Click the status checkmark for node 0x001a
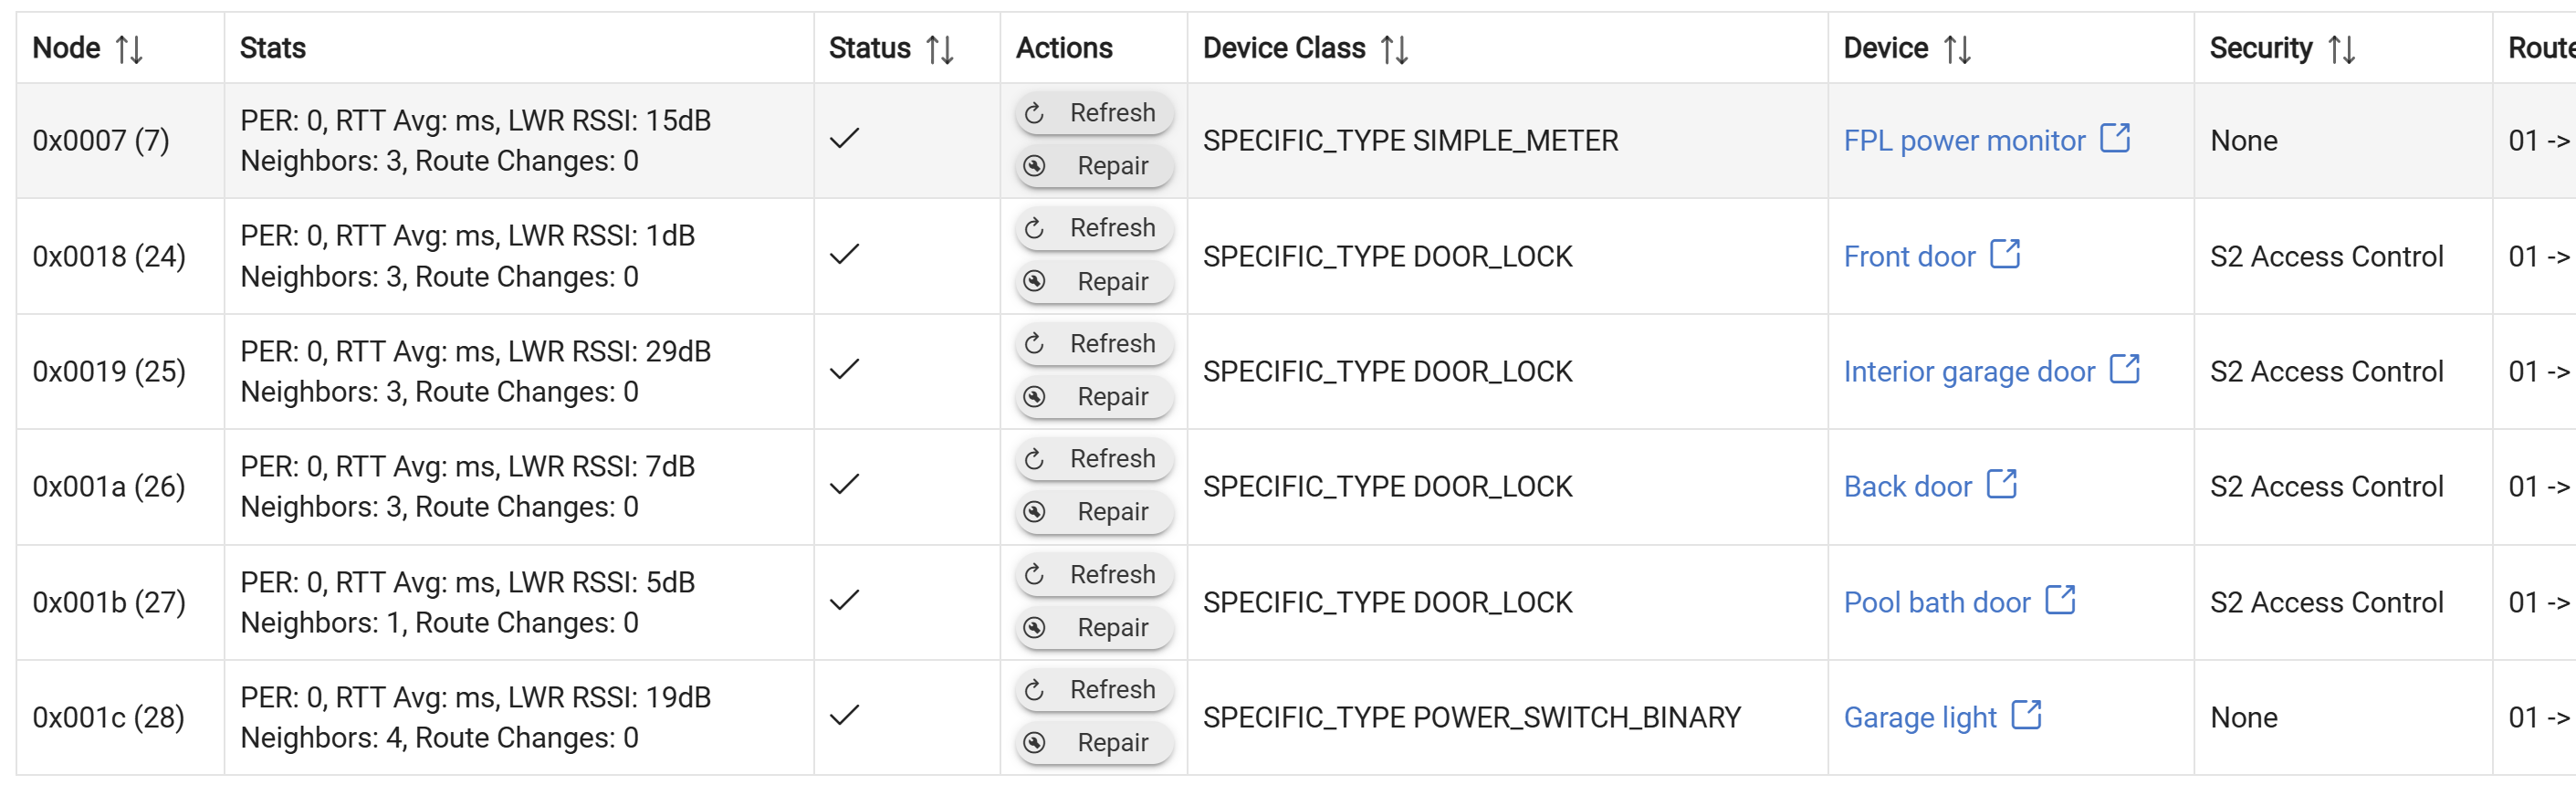The width and height of the screenshot is (2576, 806). (x=845, y=485)
